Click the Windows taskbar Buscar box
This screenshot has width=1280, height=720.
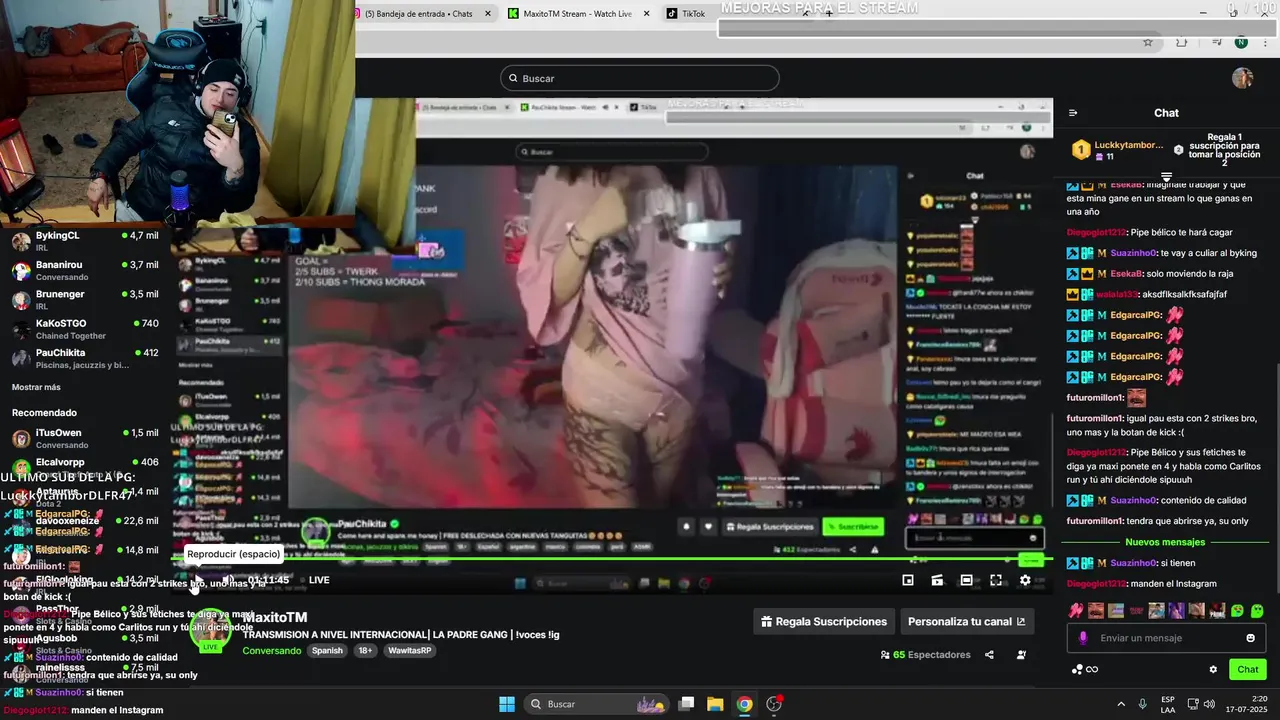[597, 704]
